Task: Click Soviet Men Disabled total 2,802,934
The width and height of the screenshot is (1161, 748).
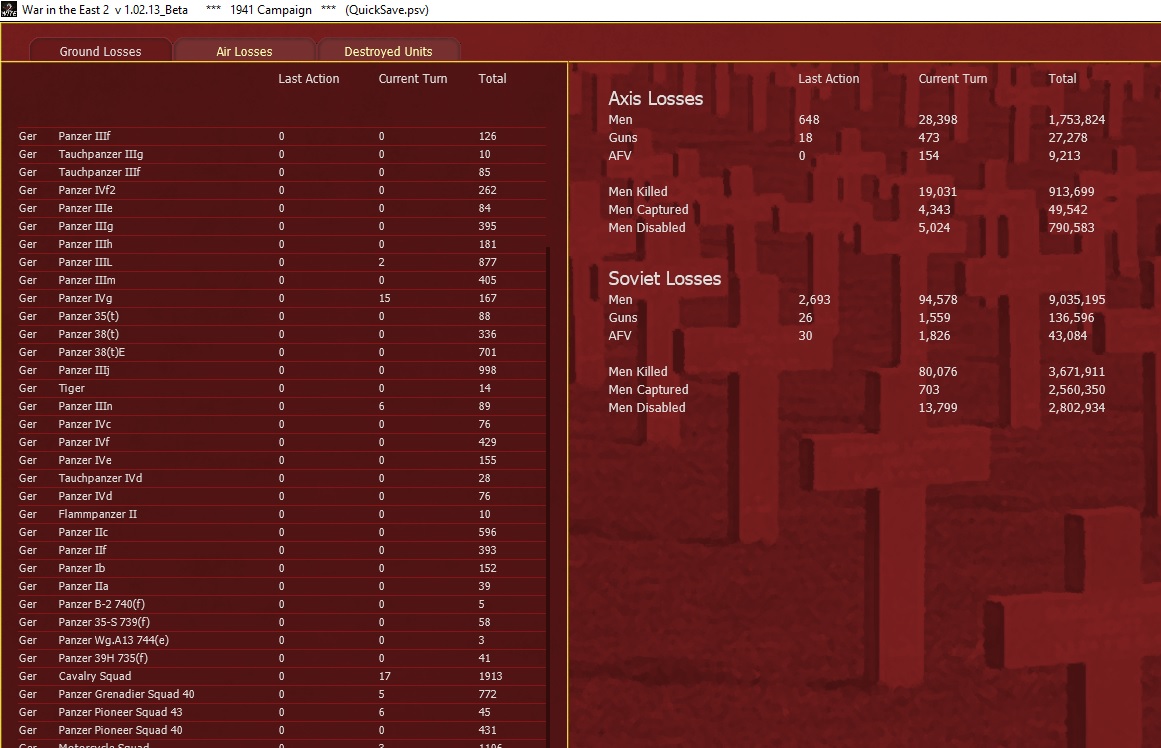Action: pyautogui.click(x=1077, y=407)
